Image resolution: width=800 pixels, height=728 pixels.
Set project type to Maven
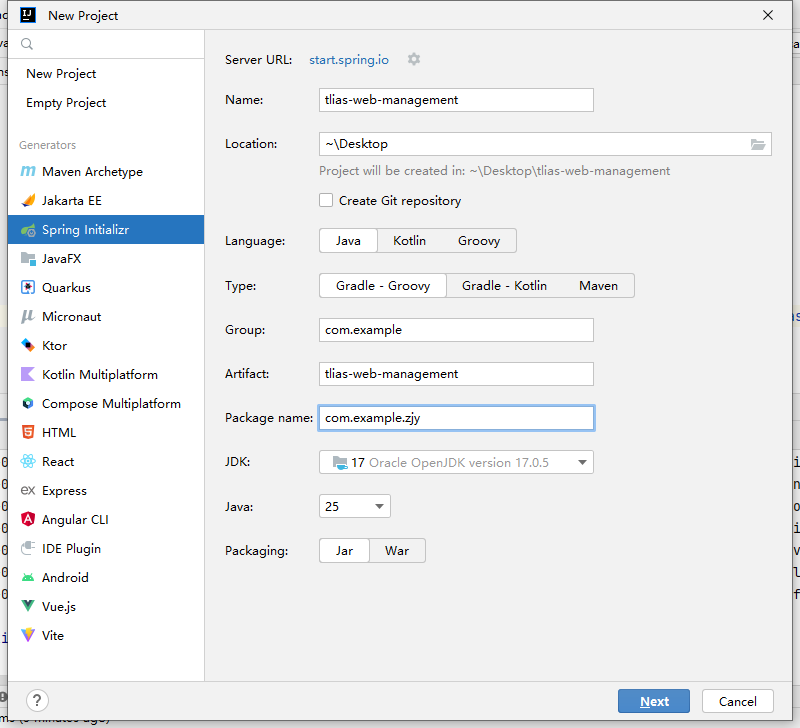point(598,286)
